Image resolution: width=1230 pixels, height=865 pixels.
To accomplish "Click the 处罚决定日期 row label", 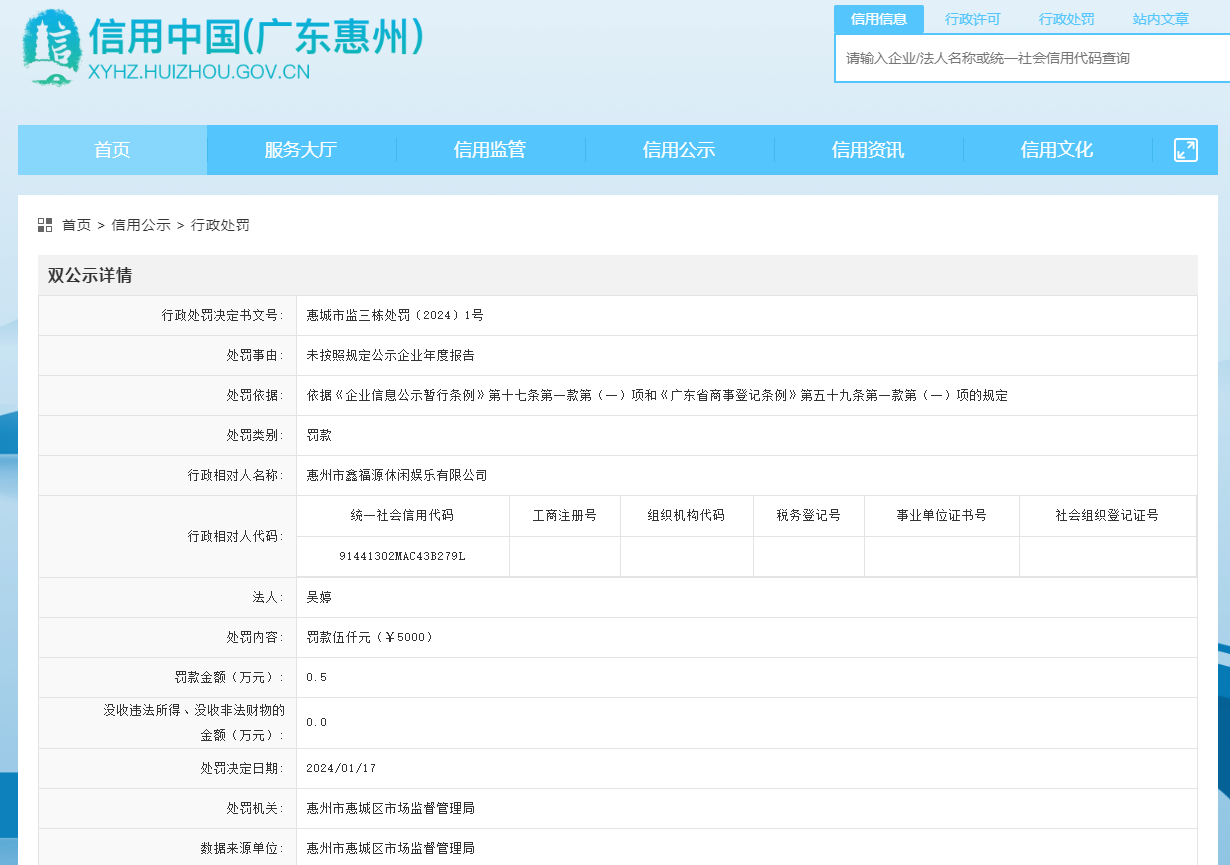I will coord(243,768).
